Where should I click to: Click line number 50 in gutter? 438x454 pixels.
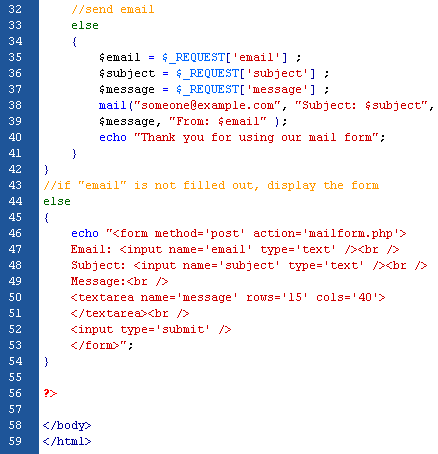15,297
